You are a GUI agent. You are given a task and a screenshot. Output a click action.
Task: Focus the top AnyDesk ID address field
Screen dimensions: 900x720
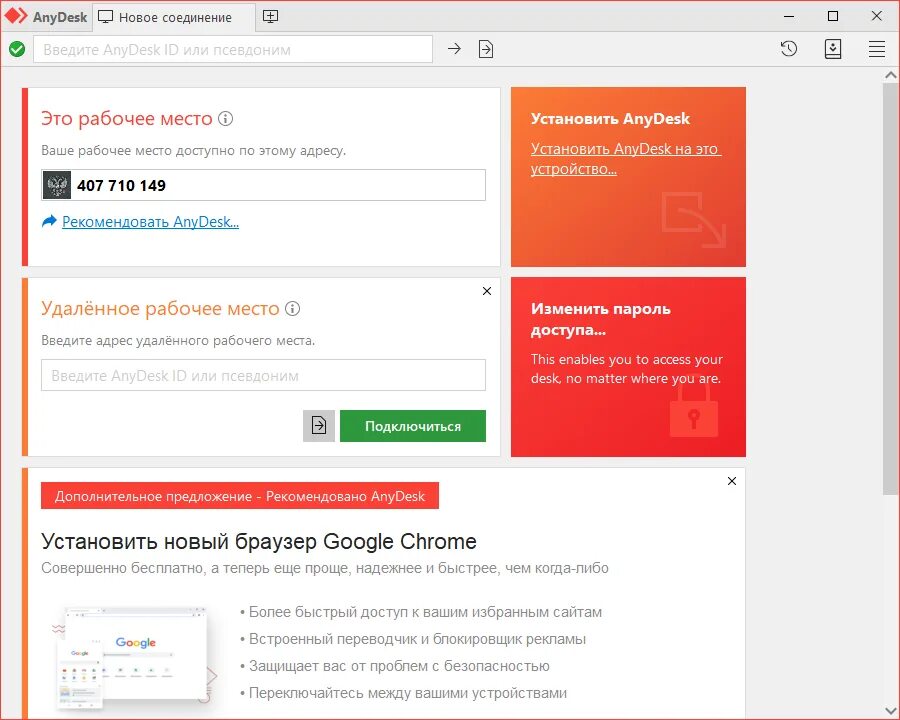pyautogui.click(x=233, y=49)
